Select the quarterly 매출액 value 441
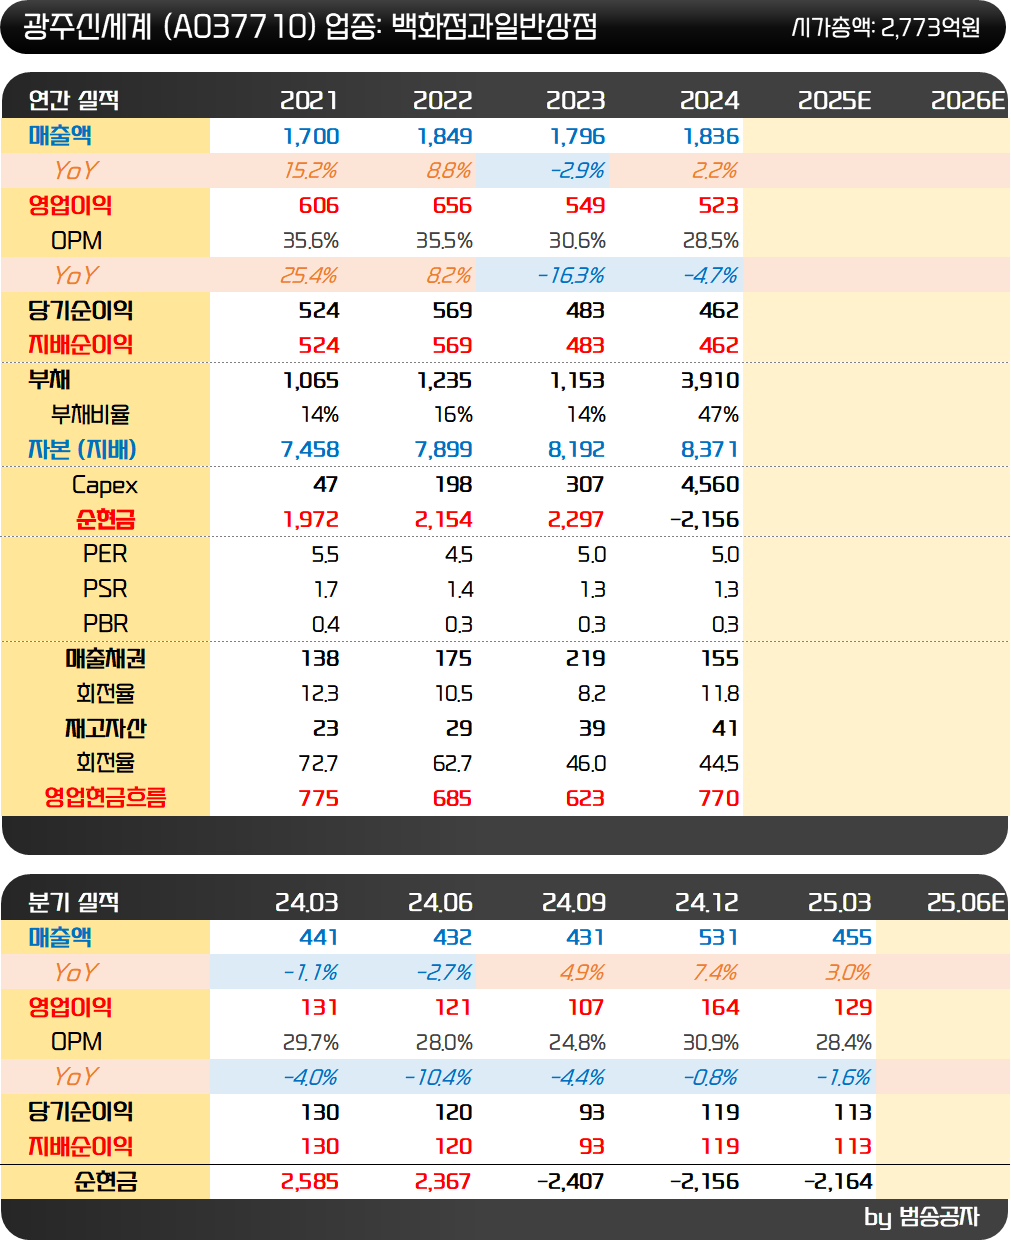The height and width of the screenshot is (1240, 1011). click(x=319, y=938)
